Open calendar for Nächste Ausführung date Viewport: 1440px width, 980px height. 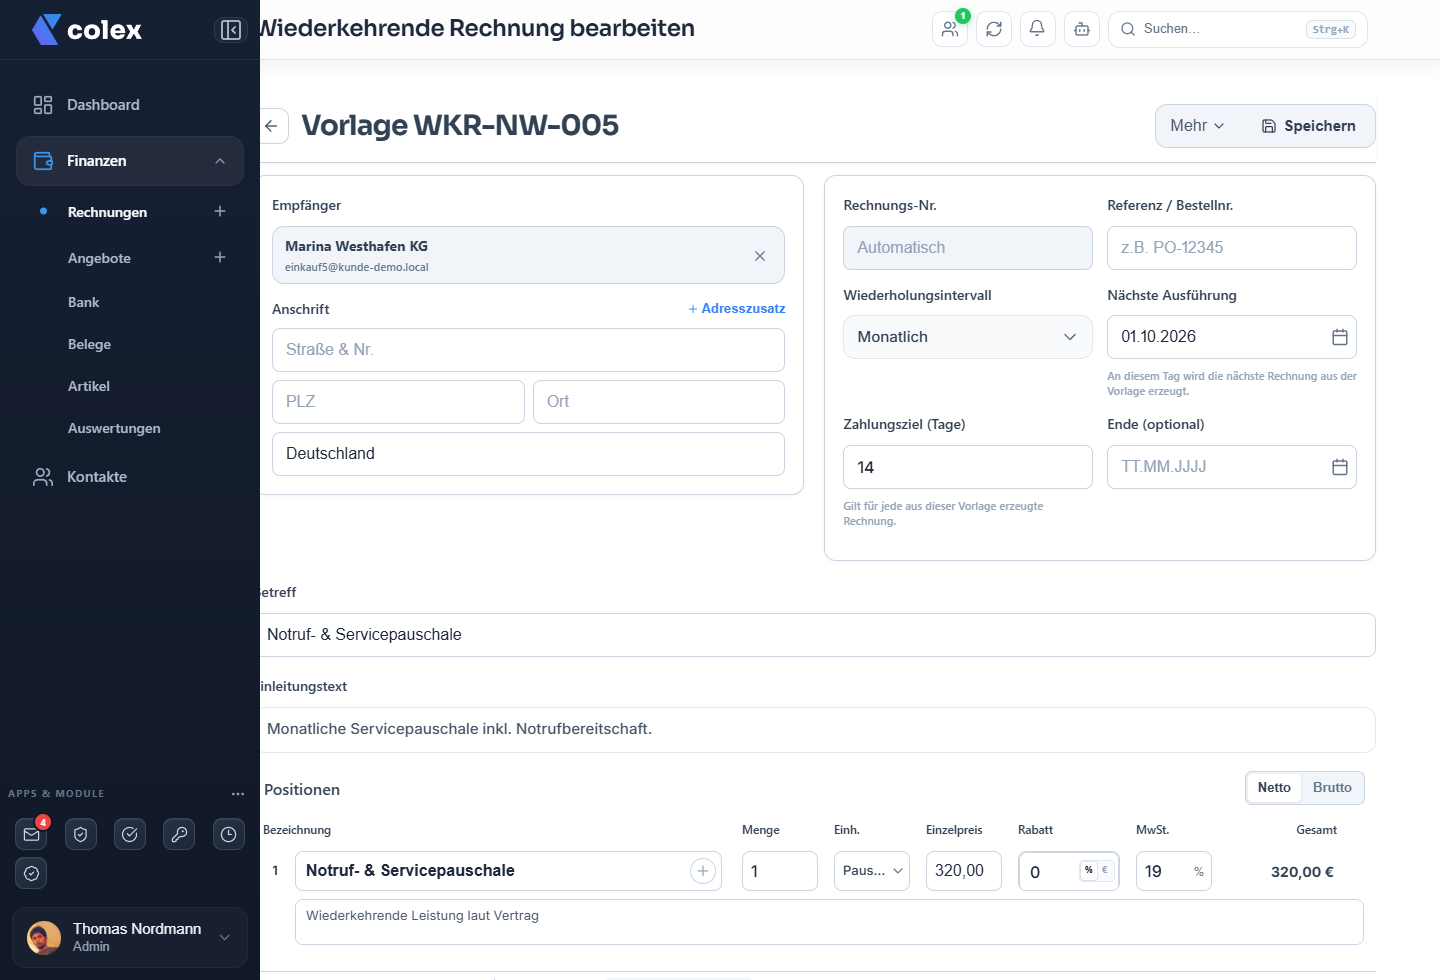1340,337
